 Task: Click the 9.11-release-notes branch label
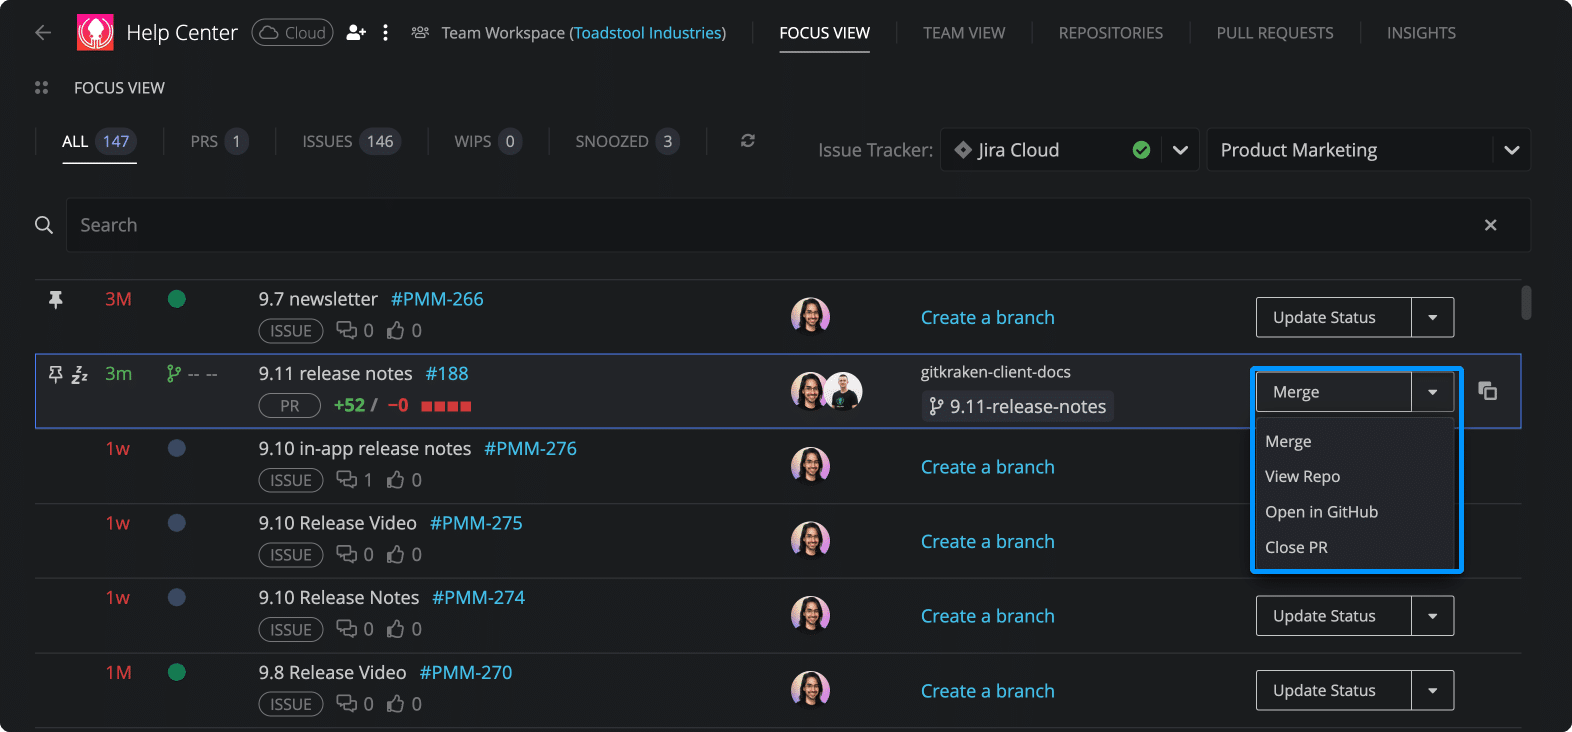(x=1017, y=406)
